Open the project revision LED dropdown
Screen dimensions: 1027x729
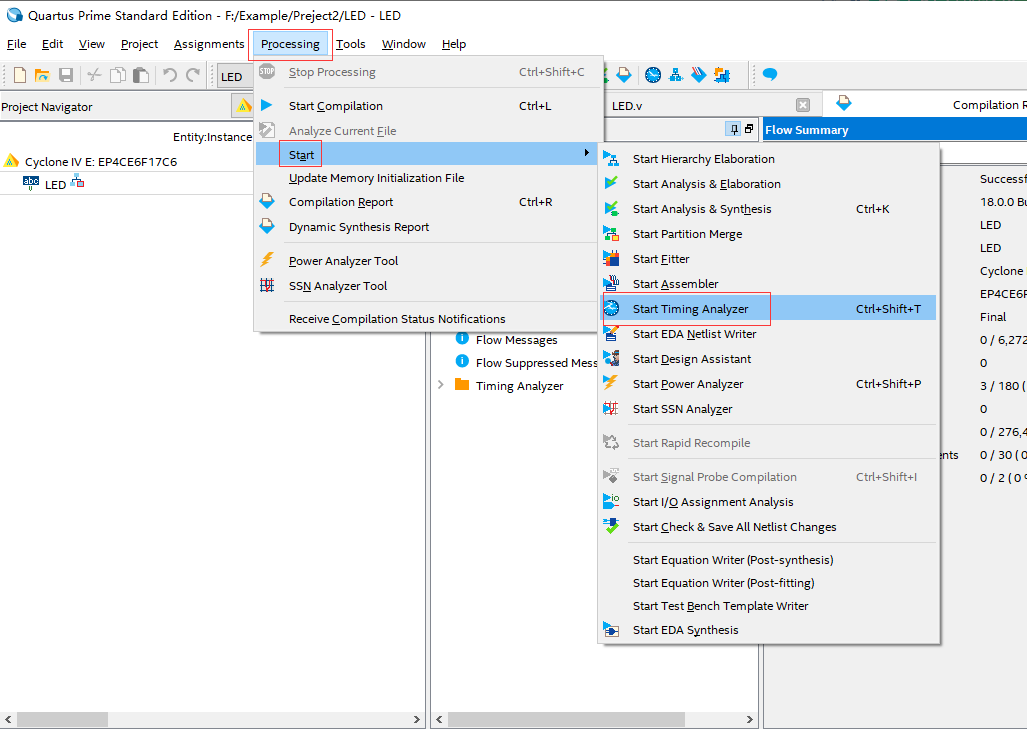pyautogui.click(x=235, y=77)
